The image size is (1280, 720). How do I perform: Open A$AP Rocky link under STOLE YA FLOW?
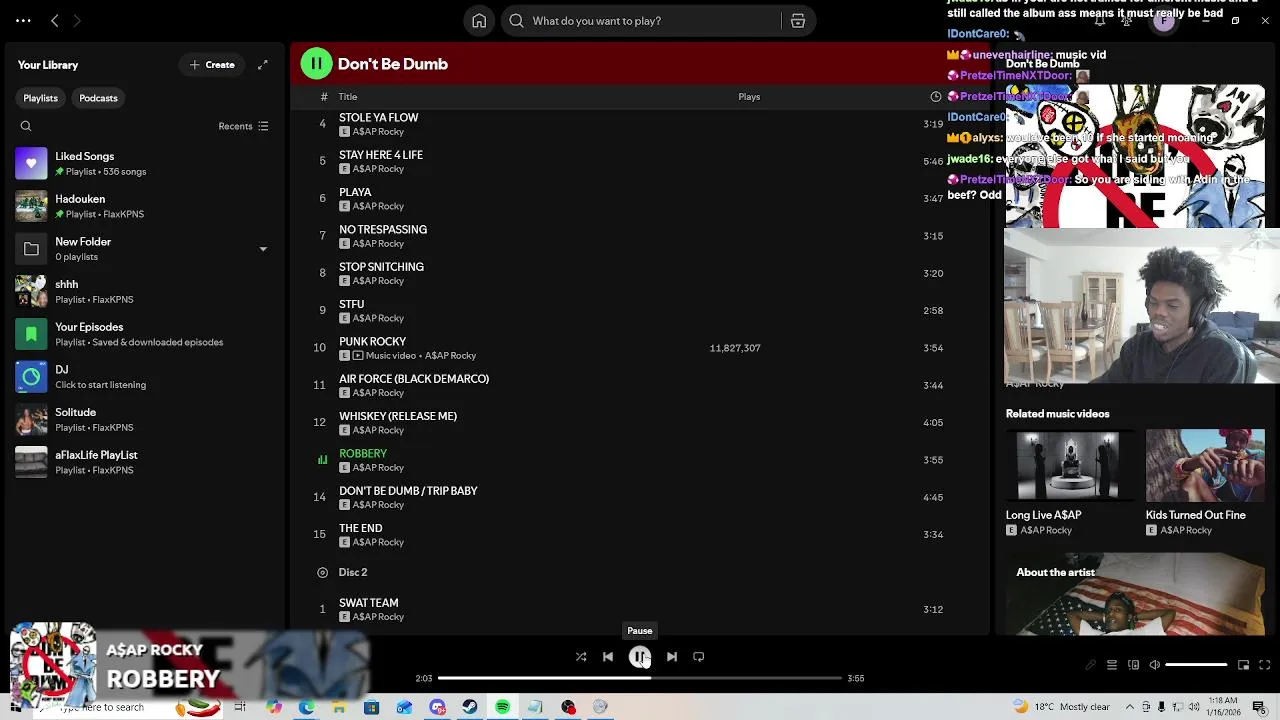(378, 132)
